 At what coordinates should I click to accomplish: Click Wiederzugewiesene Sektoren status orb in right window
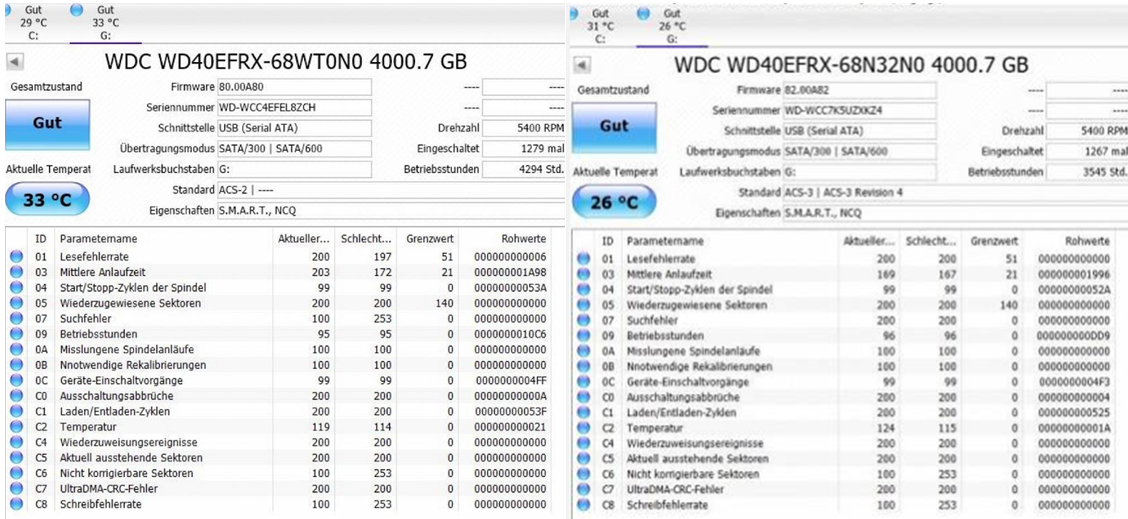583,305
